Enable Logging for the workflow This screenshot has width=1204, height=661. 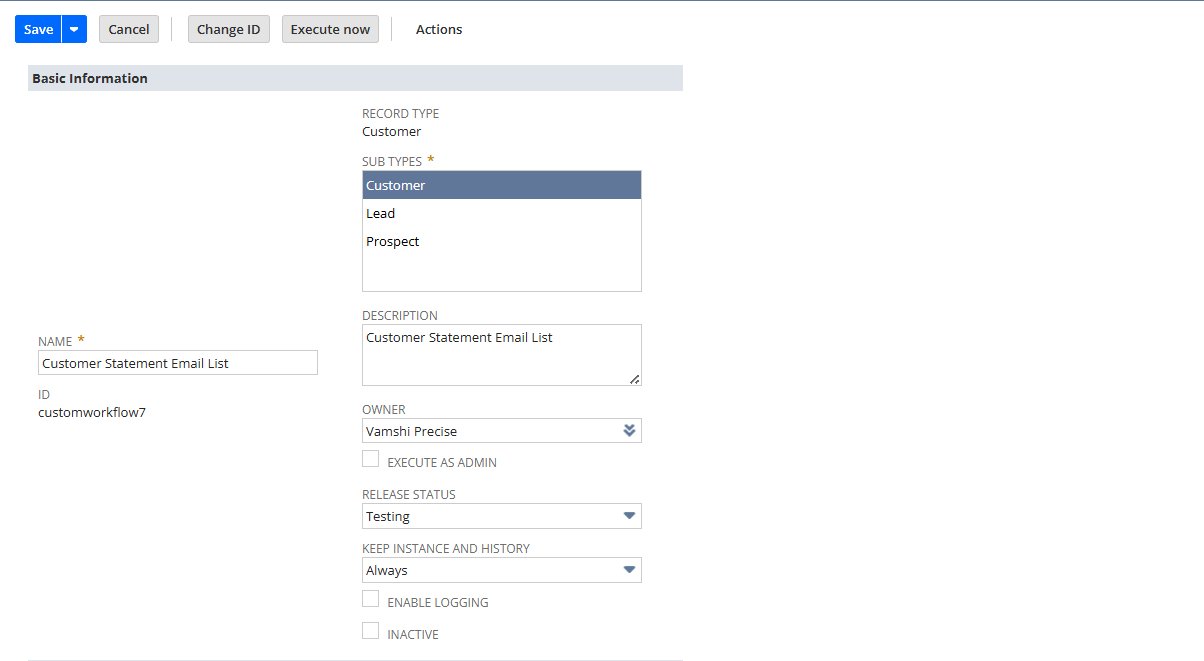(x=371, y=598)
